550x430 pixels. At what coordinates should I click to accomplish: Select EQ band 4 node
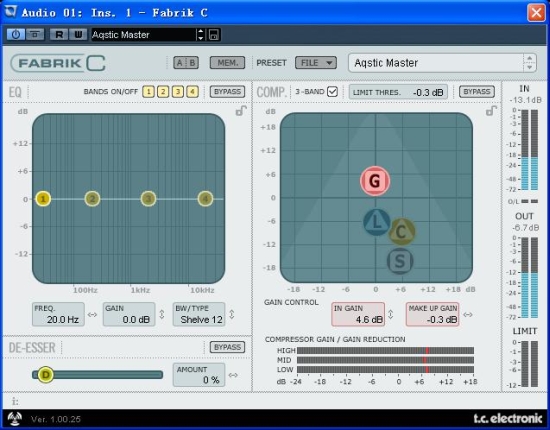pyautogui.click(x=205, y=199)
